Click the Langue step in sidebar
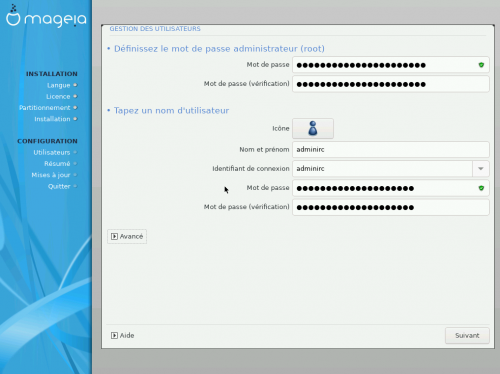The height and width of the screenshot is (374, 500). (x=62, y=85)
